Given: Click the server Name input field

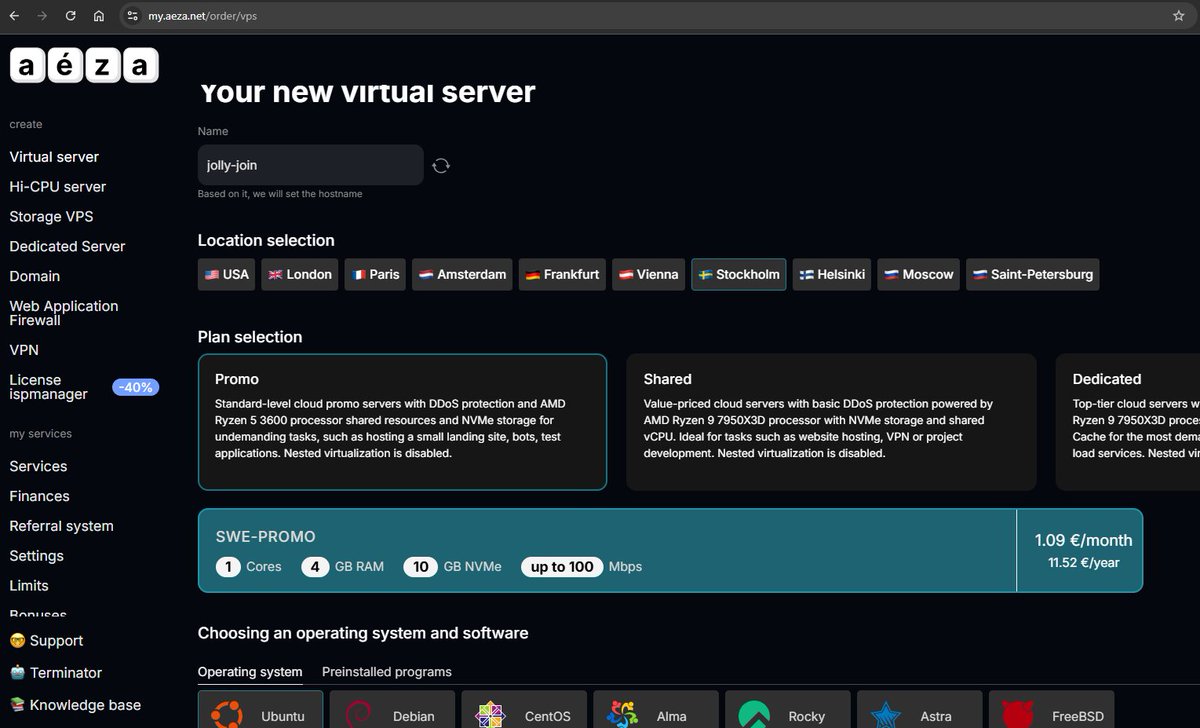Looking at the screenshot, I should pos(311,165).
